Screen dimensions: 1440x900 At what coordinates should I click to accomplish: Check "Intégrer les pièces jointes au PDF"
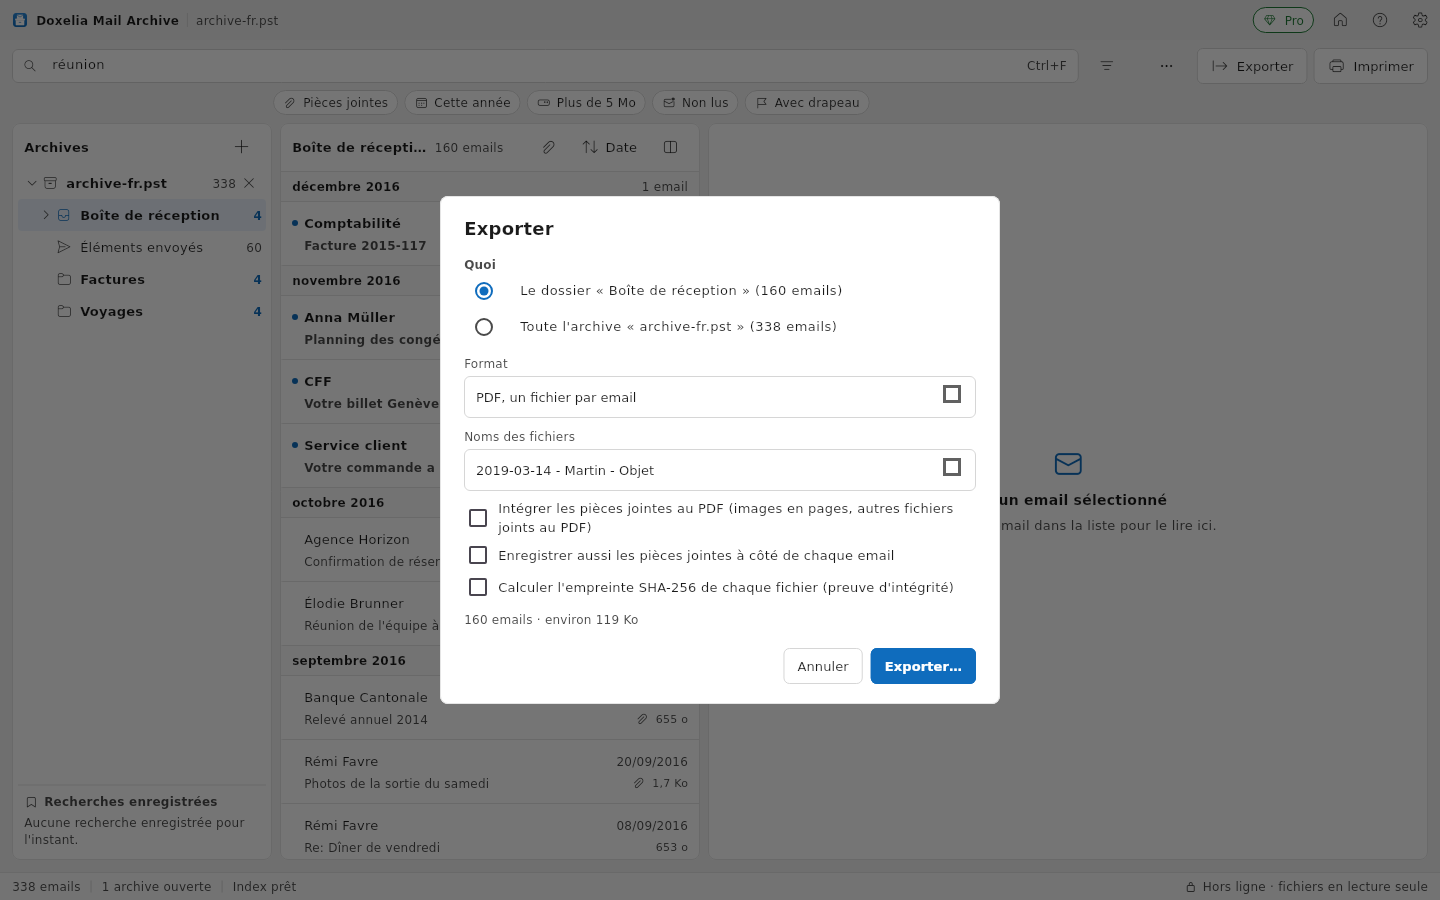pyautogui.click(x=478, y=518)
